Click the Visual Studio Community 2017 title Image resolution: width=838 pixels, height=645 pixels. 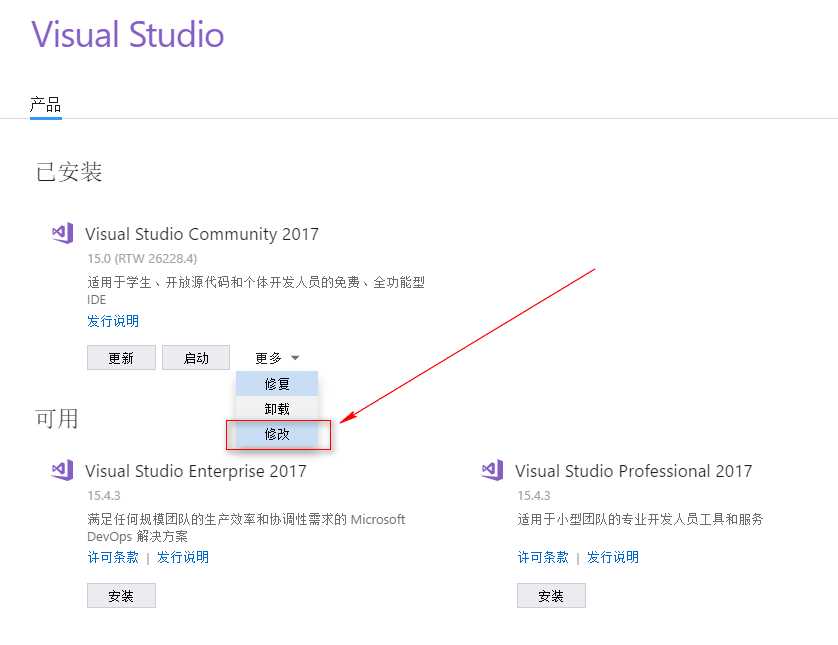pos(202,234)
